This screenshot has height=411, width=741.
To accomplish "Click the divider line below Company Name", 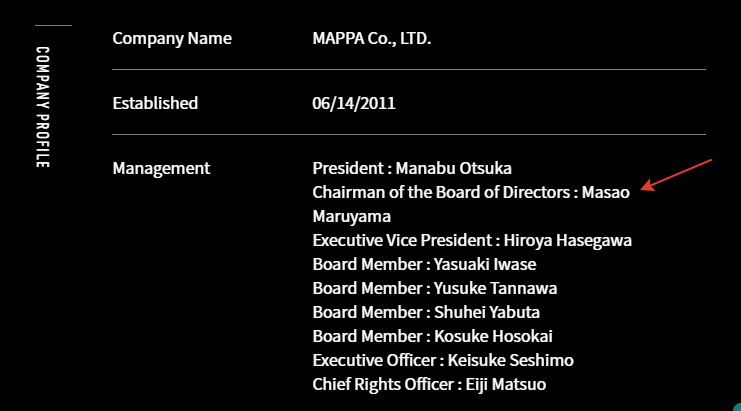I will [409, 69].
